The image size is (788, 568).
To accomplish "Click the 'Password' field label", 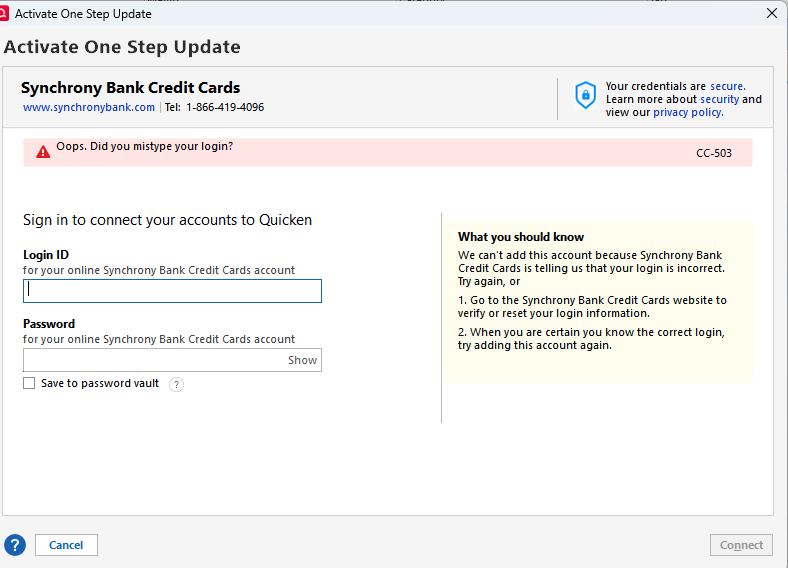I will tap(49, 324).
